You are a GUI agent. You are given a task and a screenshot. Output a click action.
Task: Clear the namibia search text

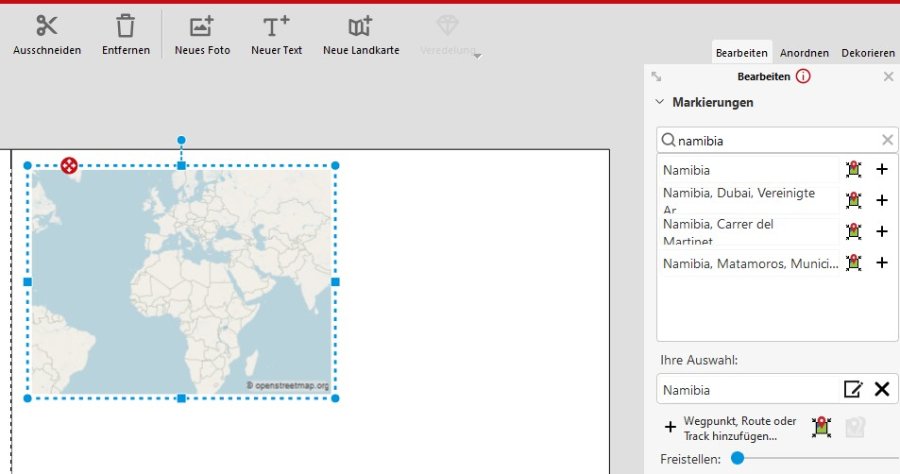[x=887, y=141]
